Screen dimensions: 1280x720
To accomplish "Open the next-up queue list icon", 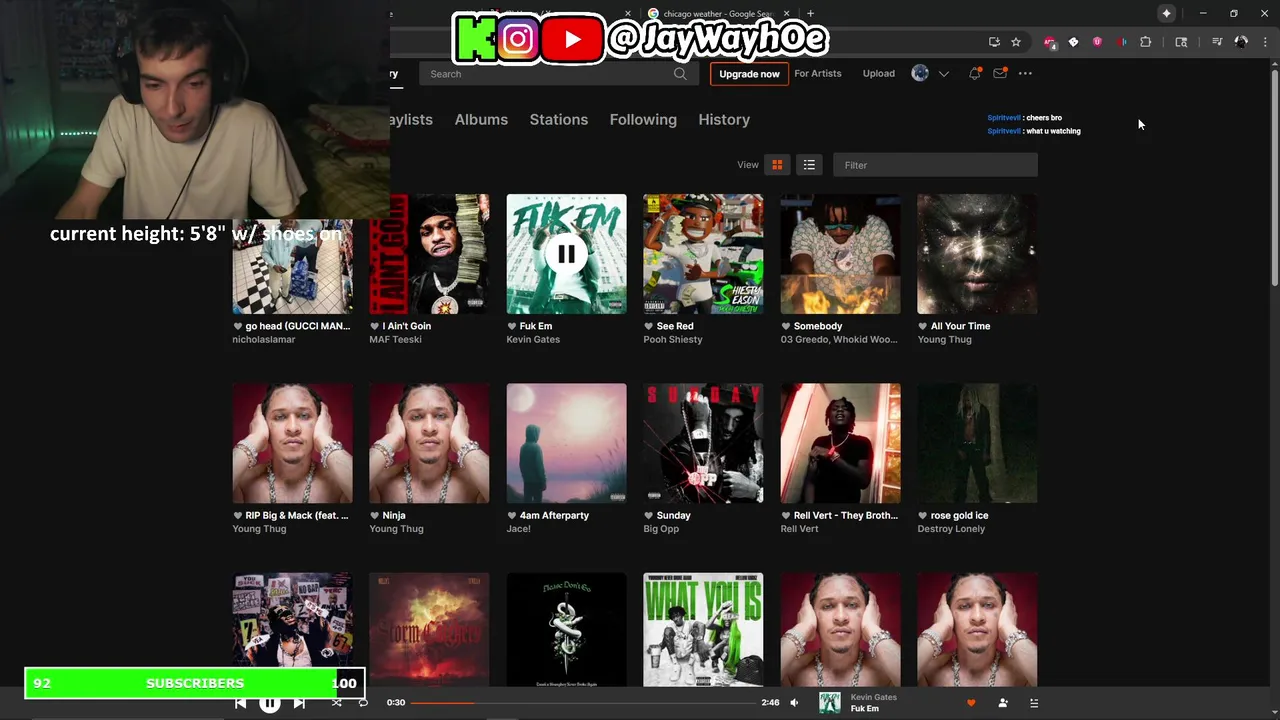I will pos(1034,703).
